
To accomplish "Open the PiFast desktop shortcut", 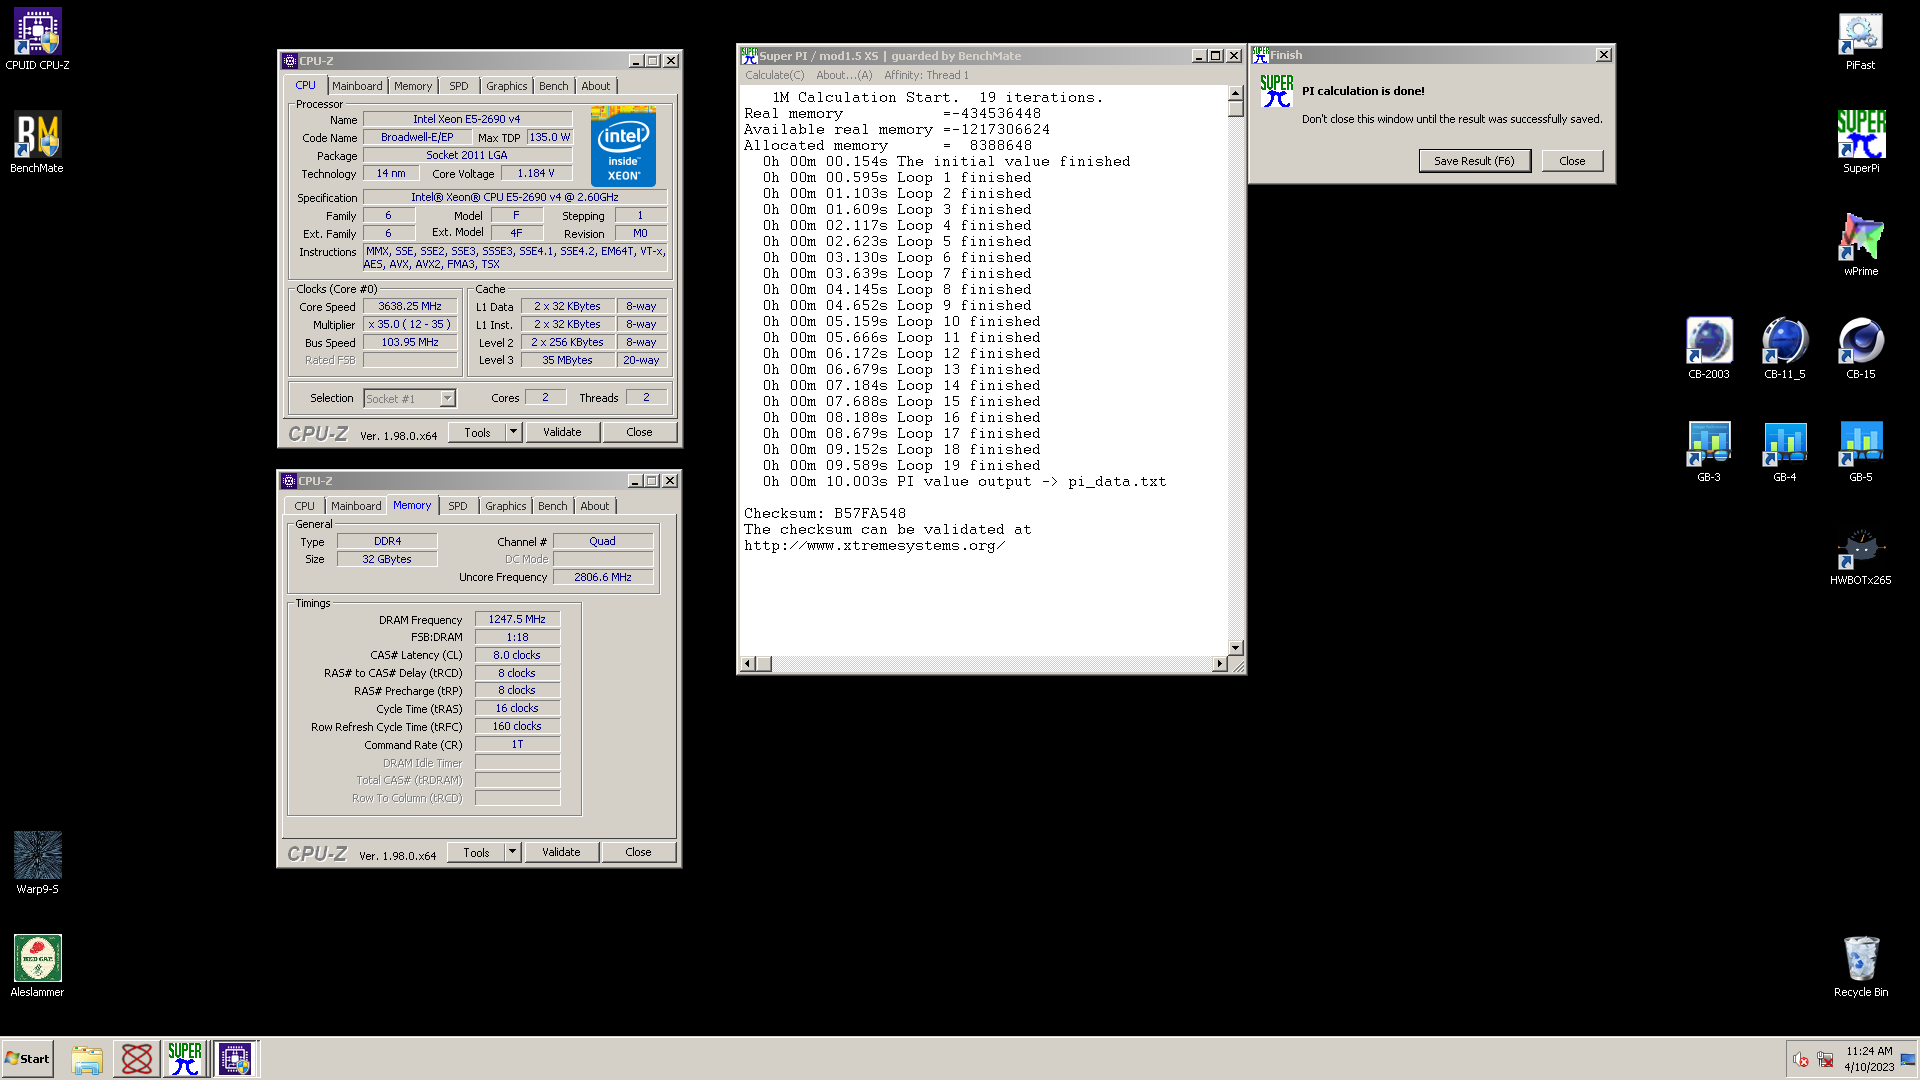I will tap(1860, 41).
